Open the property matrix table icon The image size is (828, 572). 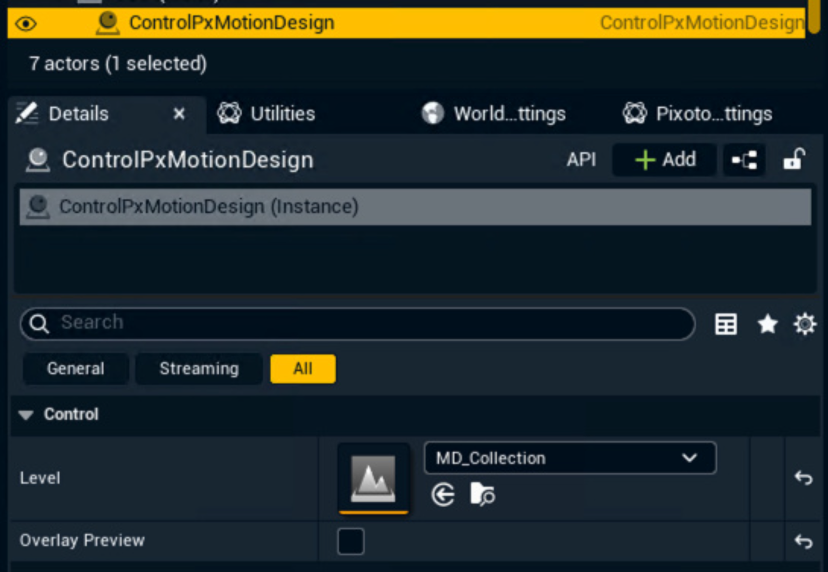[726, 324]
